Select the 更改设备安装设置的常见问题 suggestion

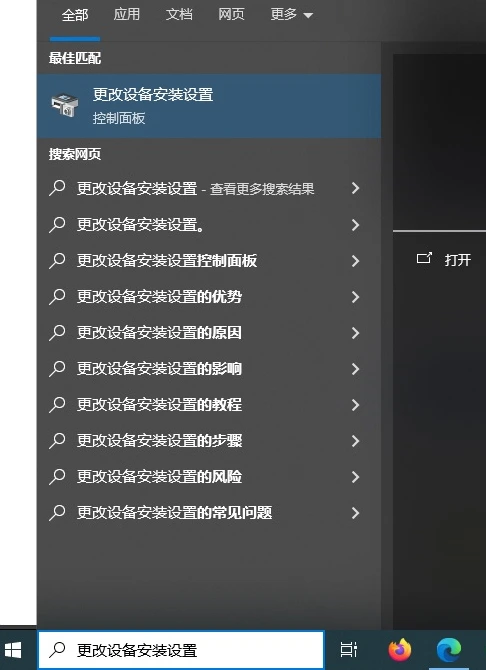(x=209, y=513)
